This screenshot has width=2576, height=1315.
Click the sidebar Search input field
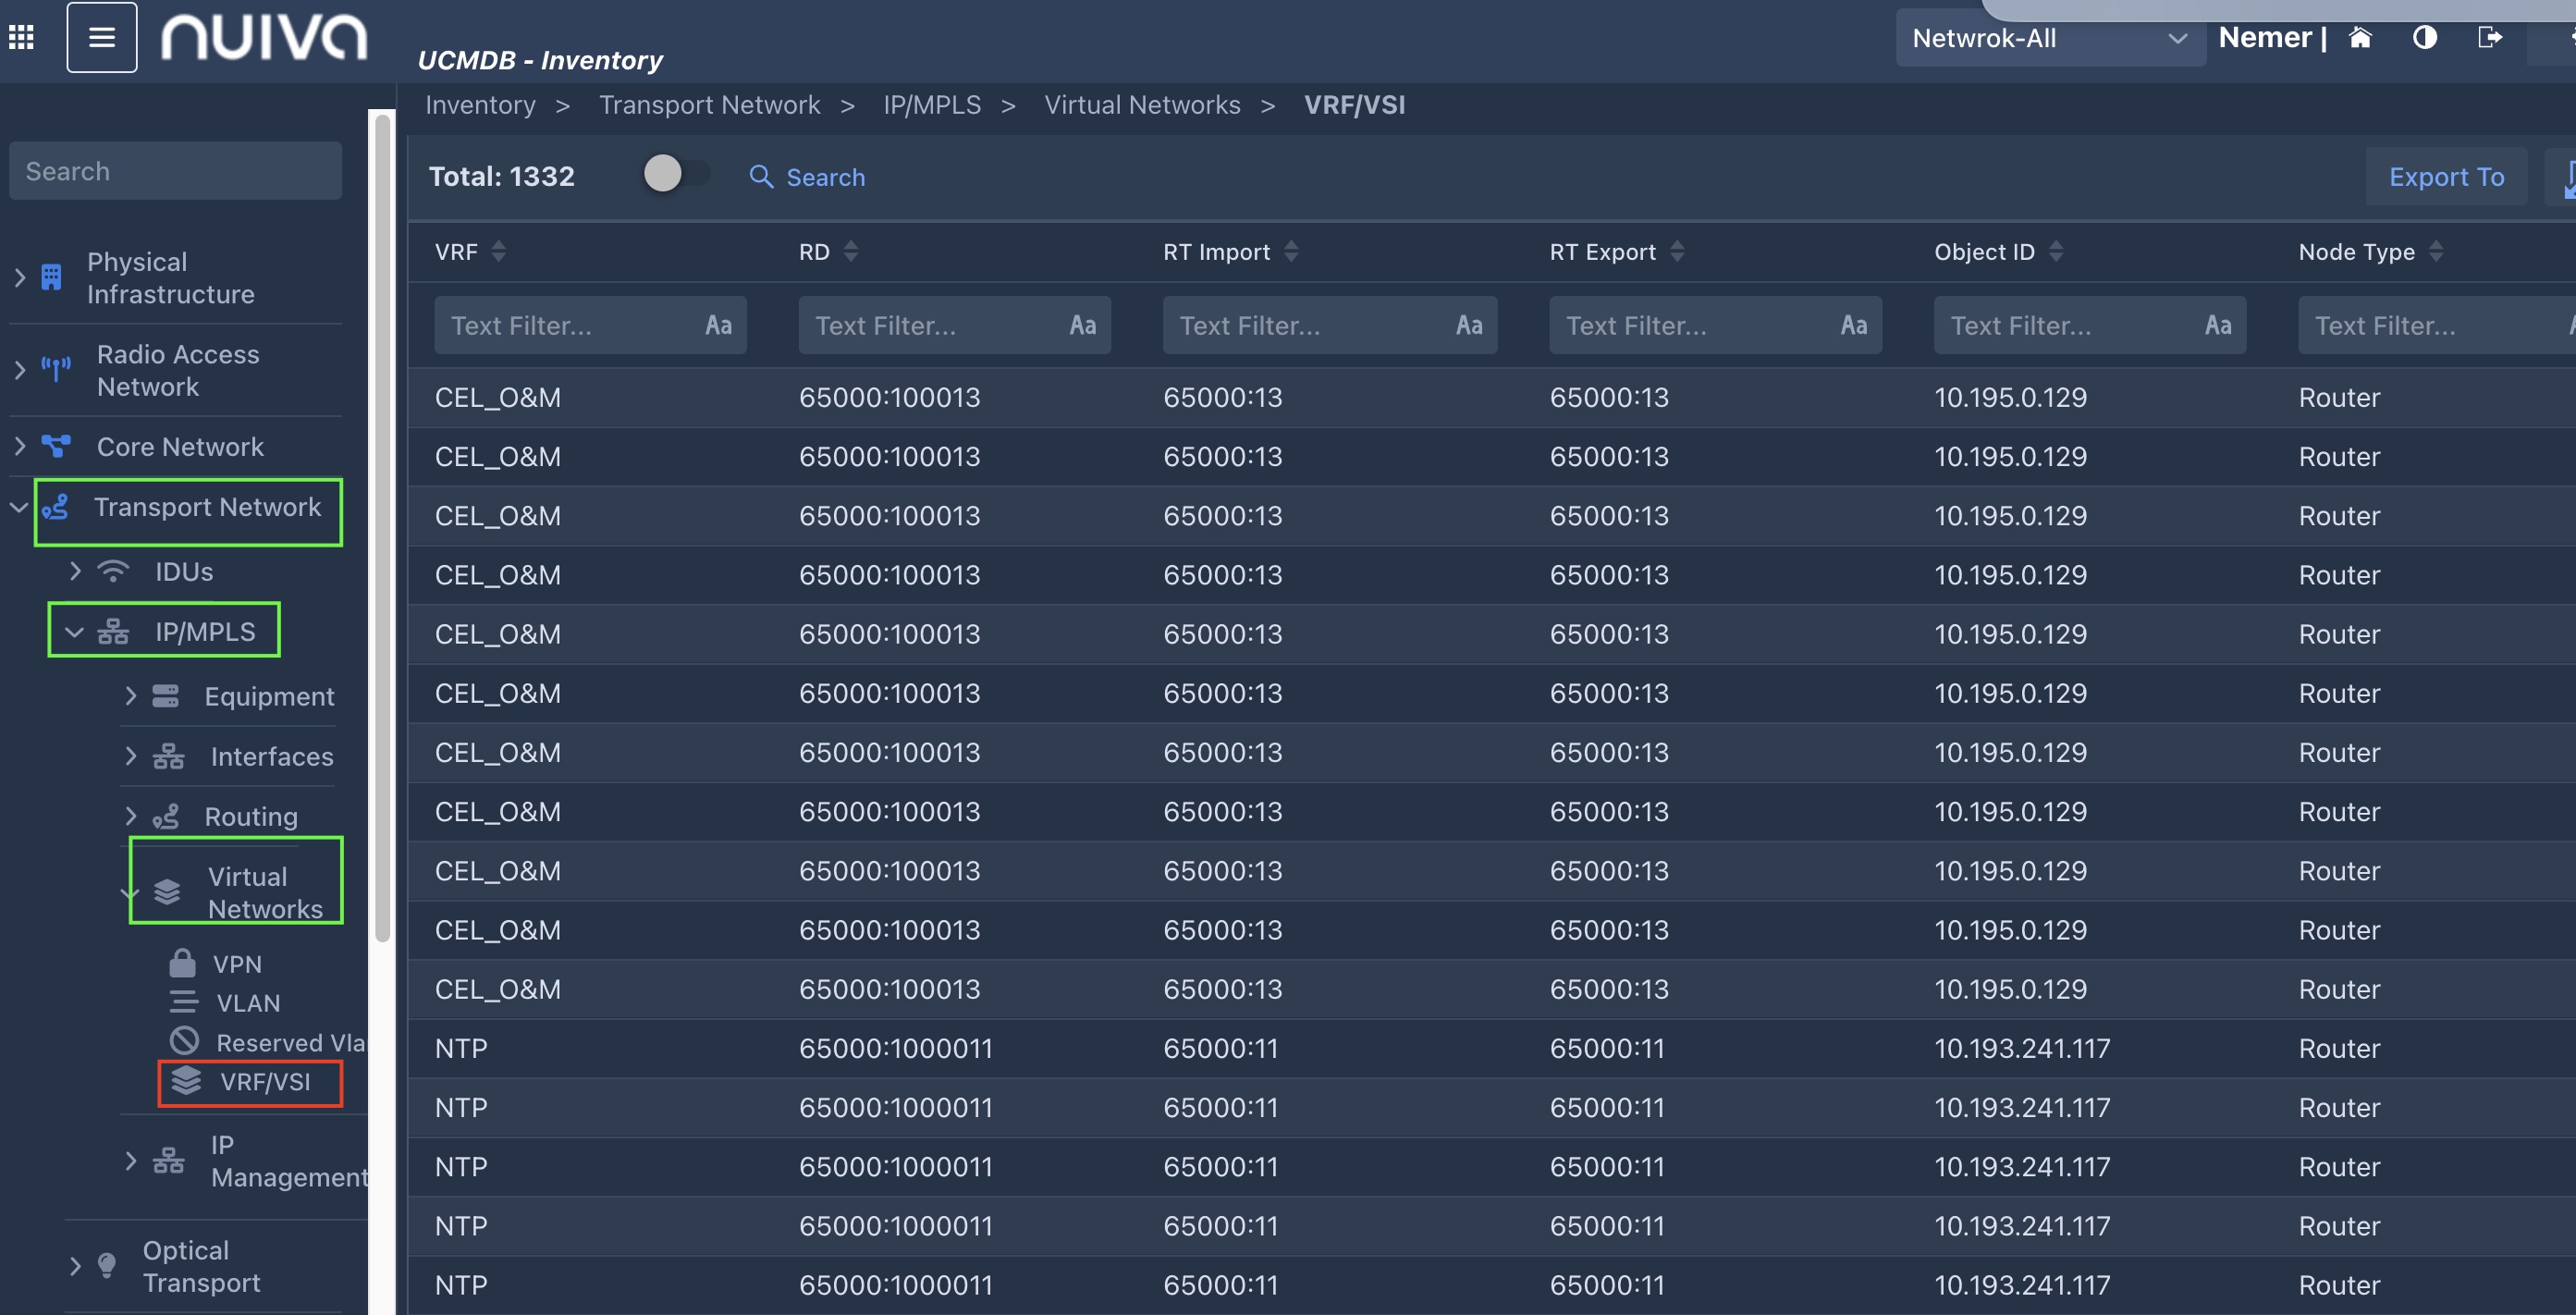175,171
